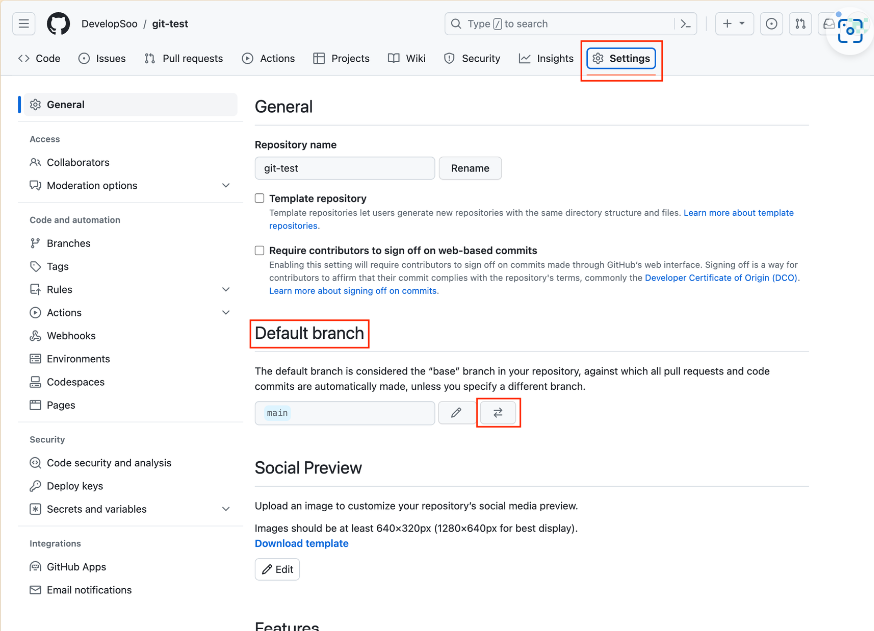This screenshot has width=874, height=631.
Task: Go to the GitHub home logo
Action: point(58,23)
